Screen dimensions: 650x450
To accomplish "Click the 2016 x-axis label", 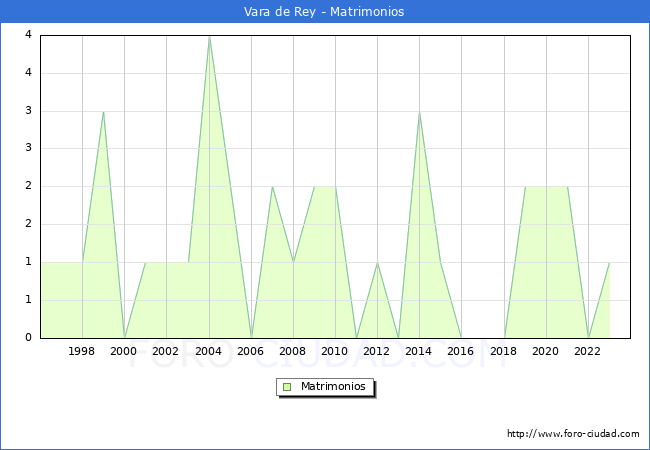I will [x=461, y=351].
